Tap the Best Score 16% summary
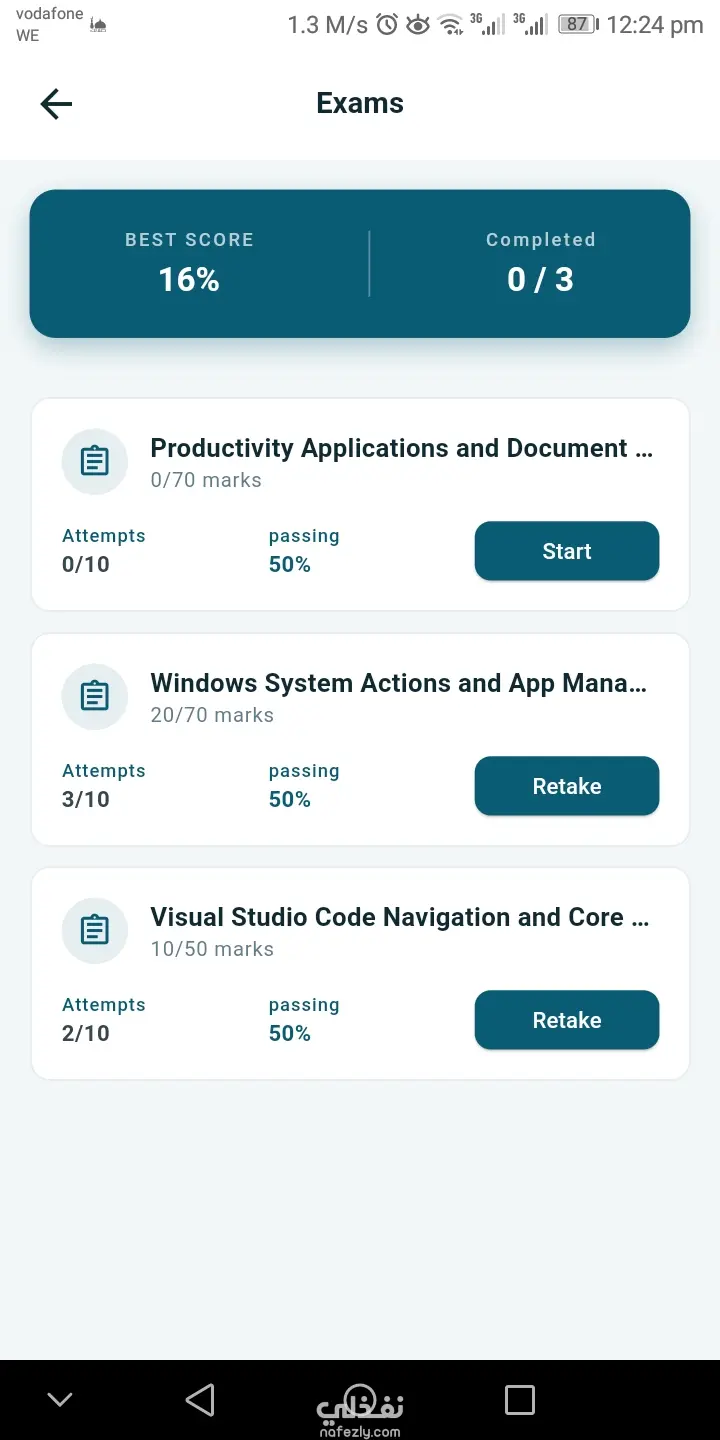The height and width of the screenshot is (1440, 720). (189, 264)
